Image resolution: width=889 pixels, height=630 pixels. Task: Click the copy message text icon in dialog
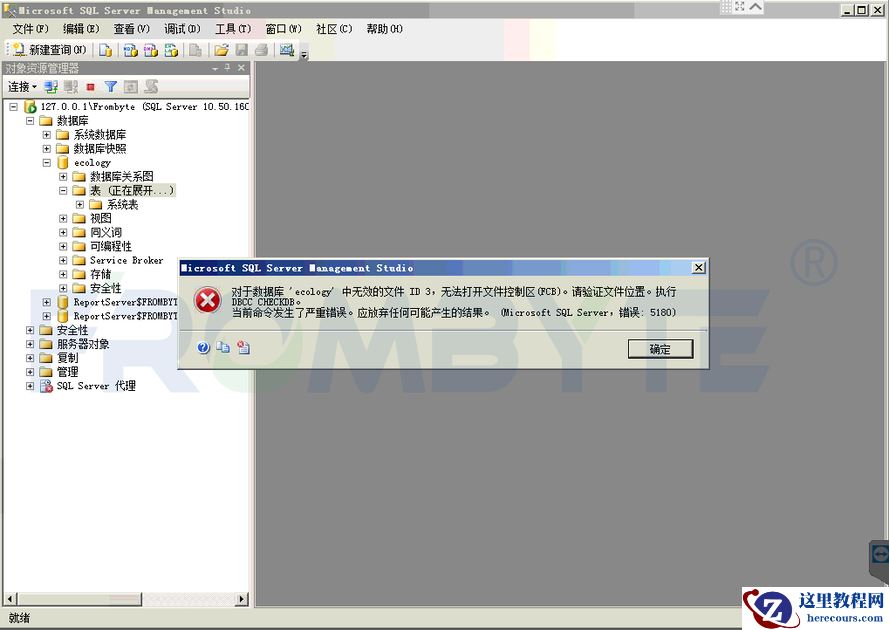(x=223, y=348)
